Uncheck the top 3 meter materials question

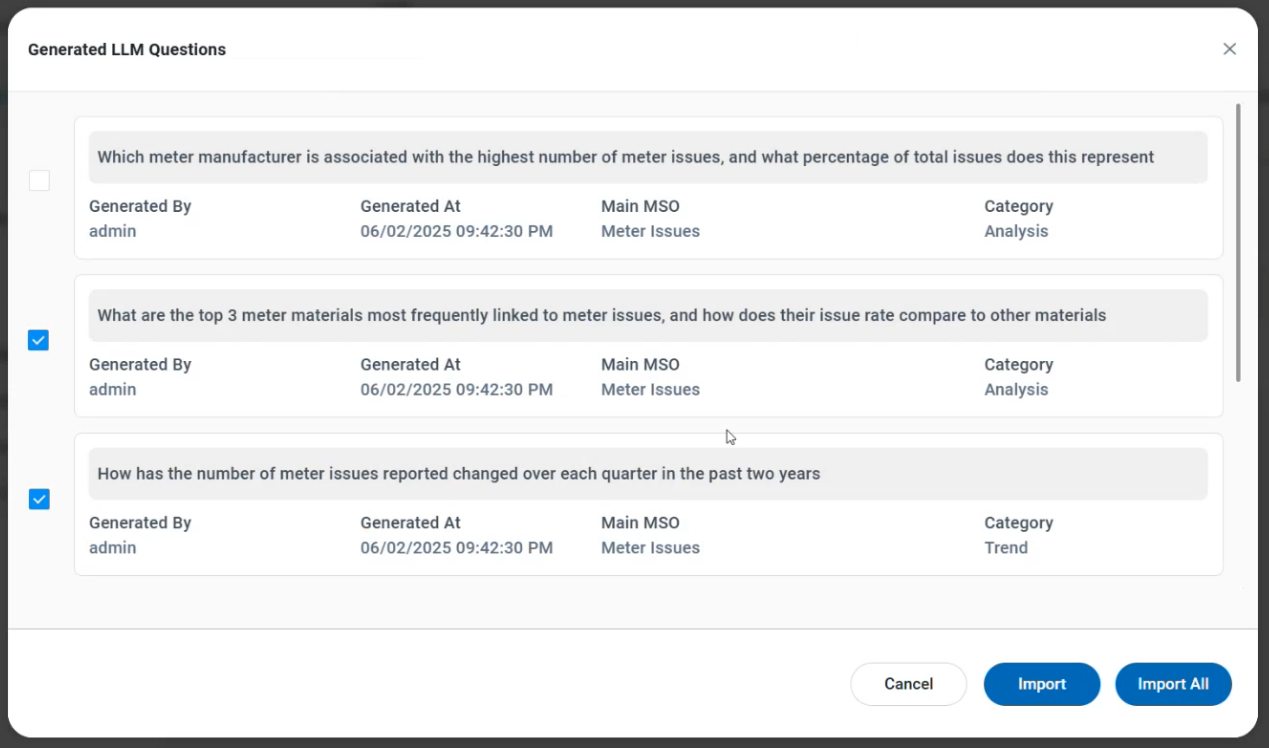39,340
